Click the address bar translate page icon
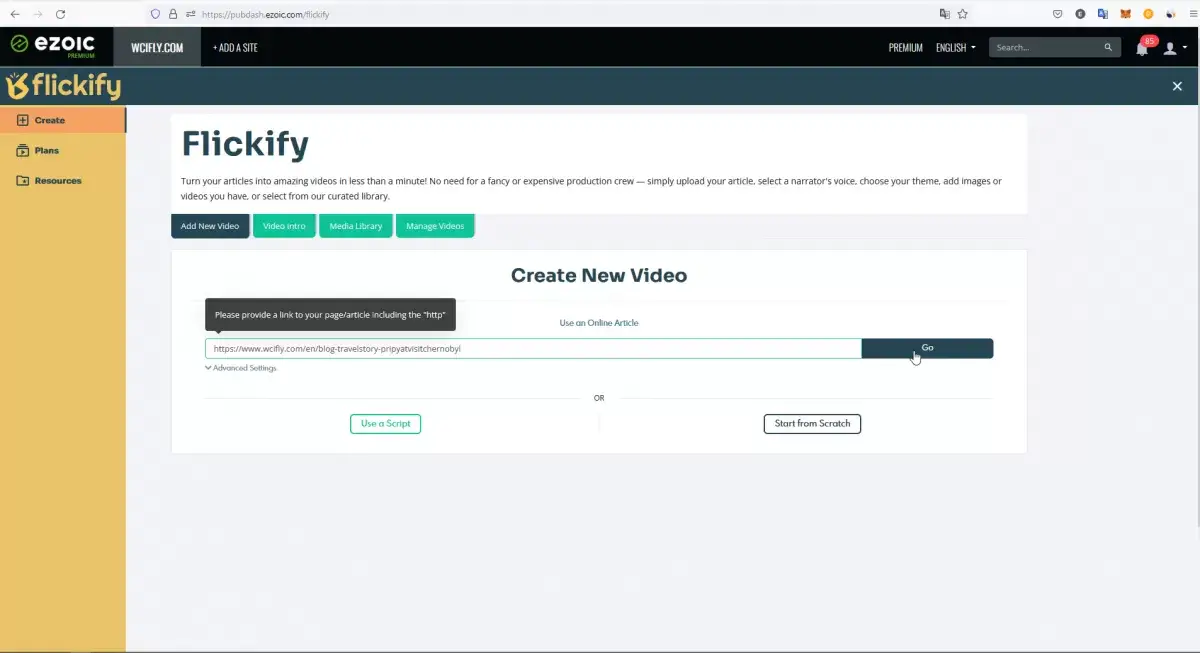The height and width of the screenshot is (653, 1200). click(944, 14)
